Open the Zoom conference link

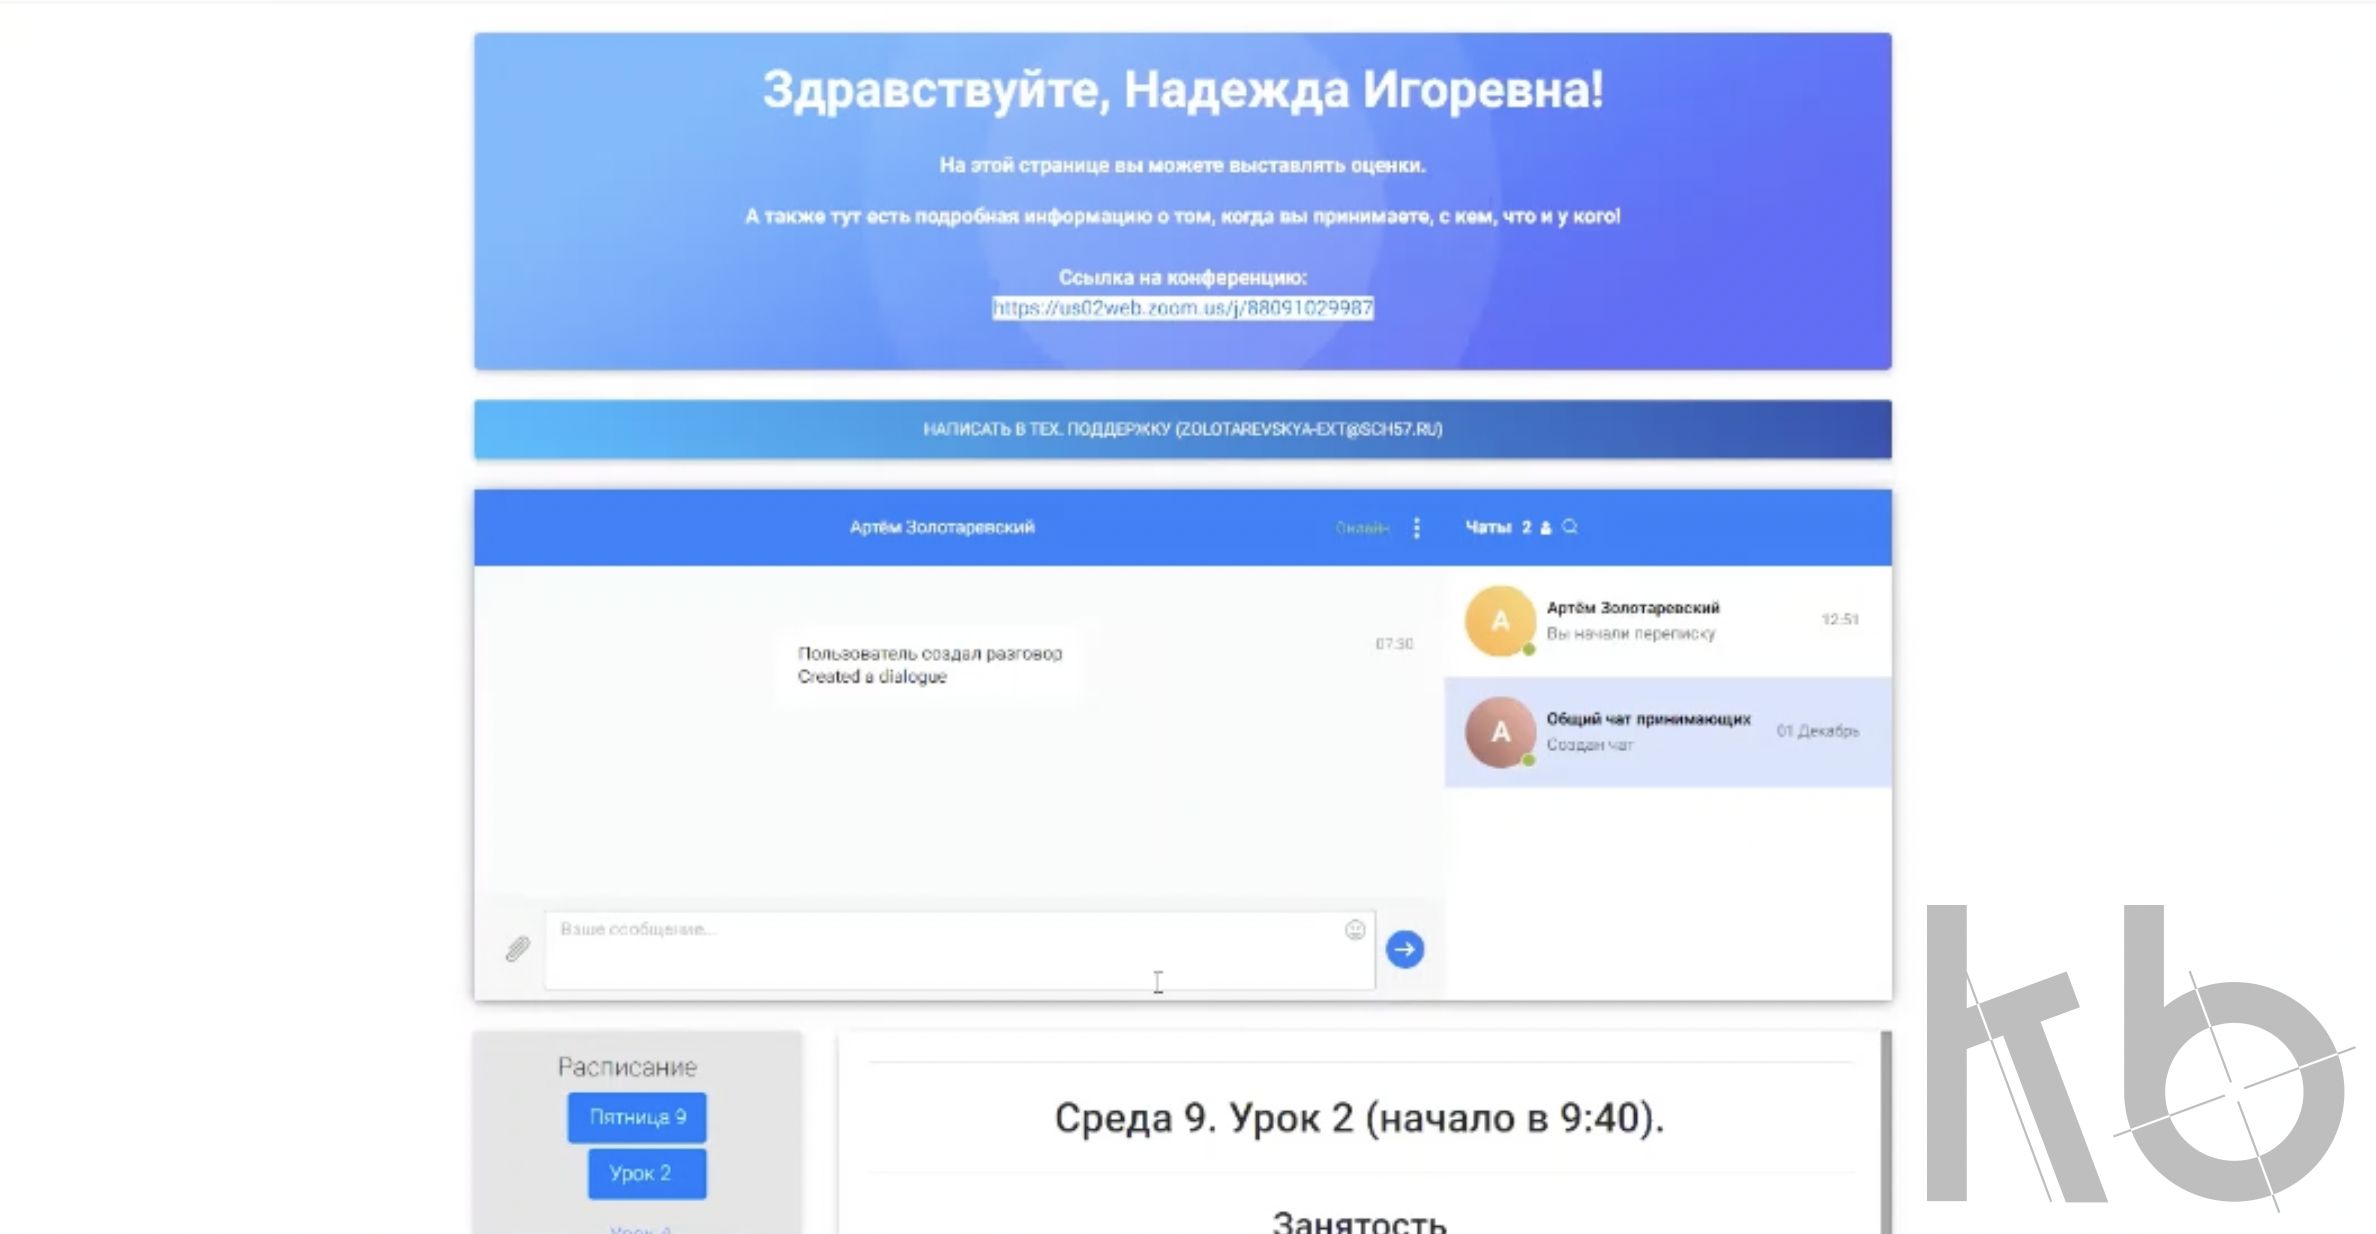[1182, 308]
